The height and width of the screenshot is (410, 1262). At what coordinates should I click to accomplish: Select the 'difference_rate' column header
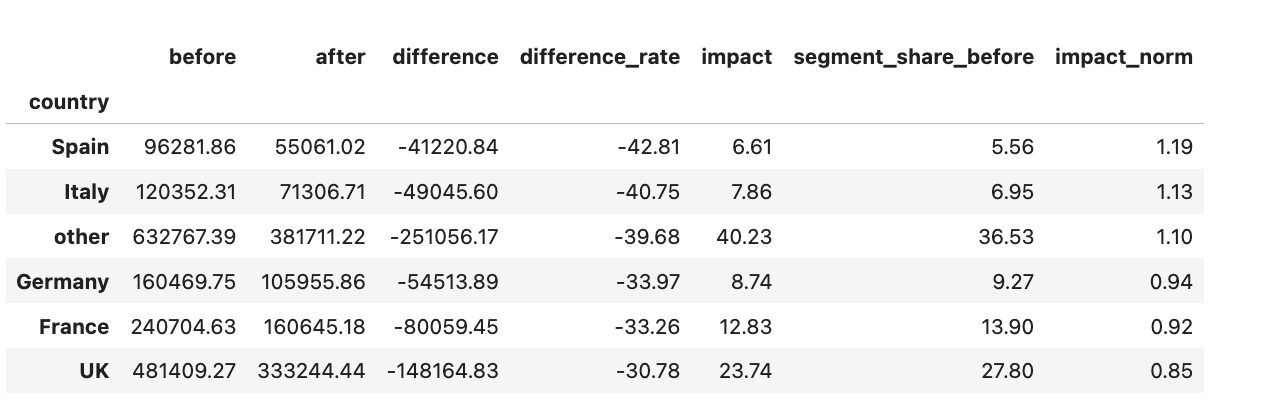tap(599, 57)
